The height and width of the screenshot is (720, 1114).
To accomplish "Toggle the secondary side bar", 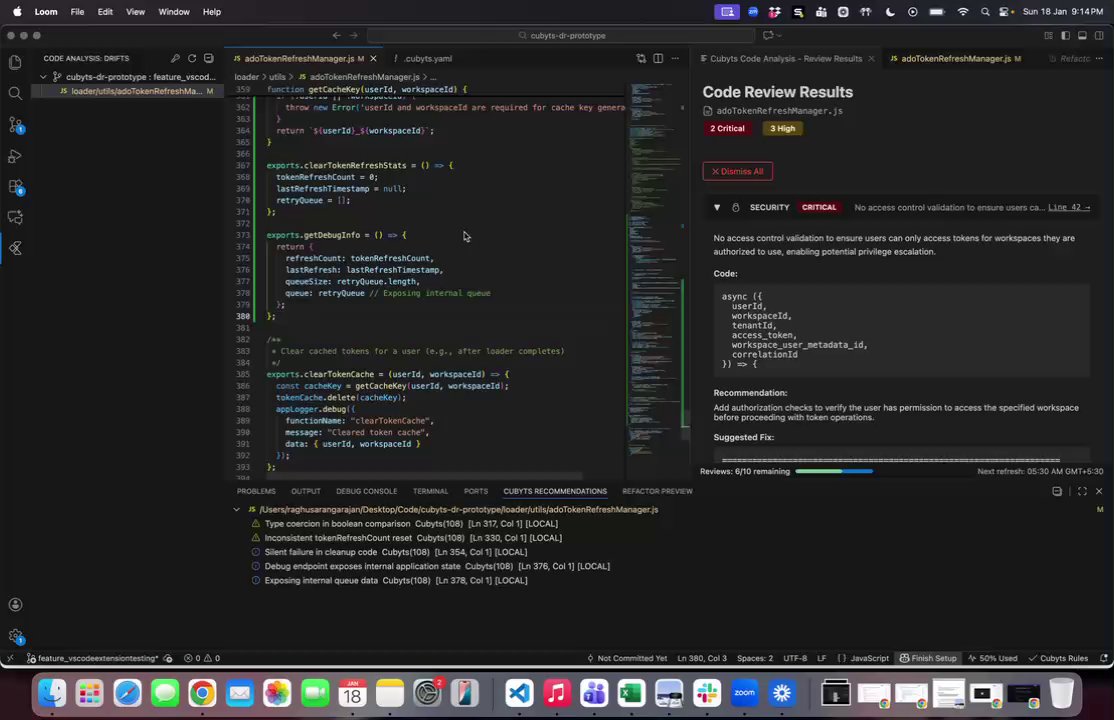I will coord(1099,35).
